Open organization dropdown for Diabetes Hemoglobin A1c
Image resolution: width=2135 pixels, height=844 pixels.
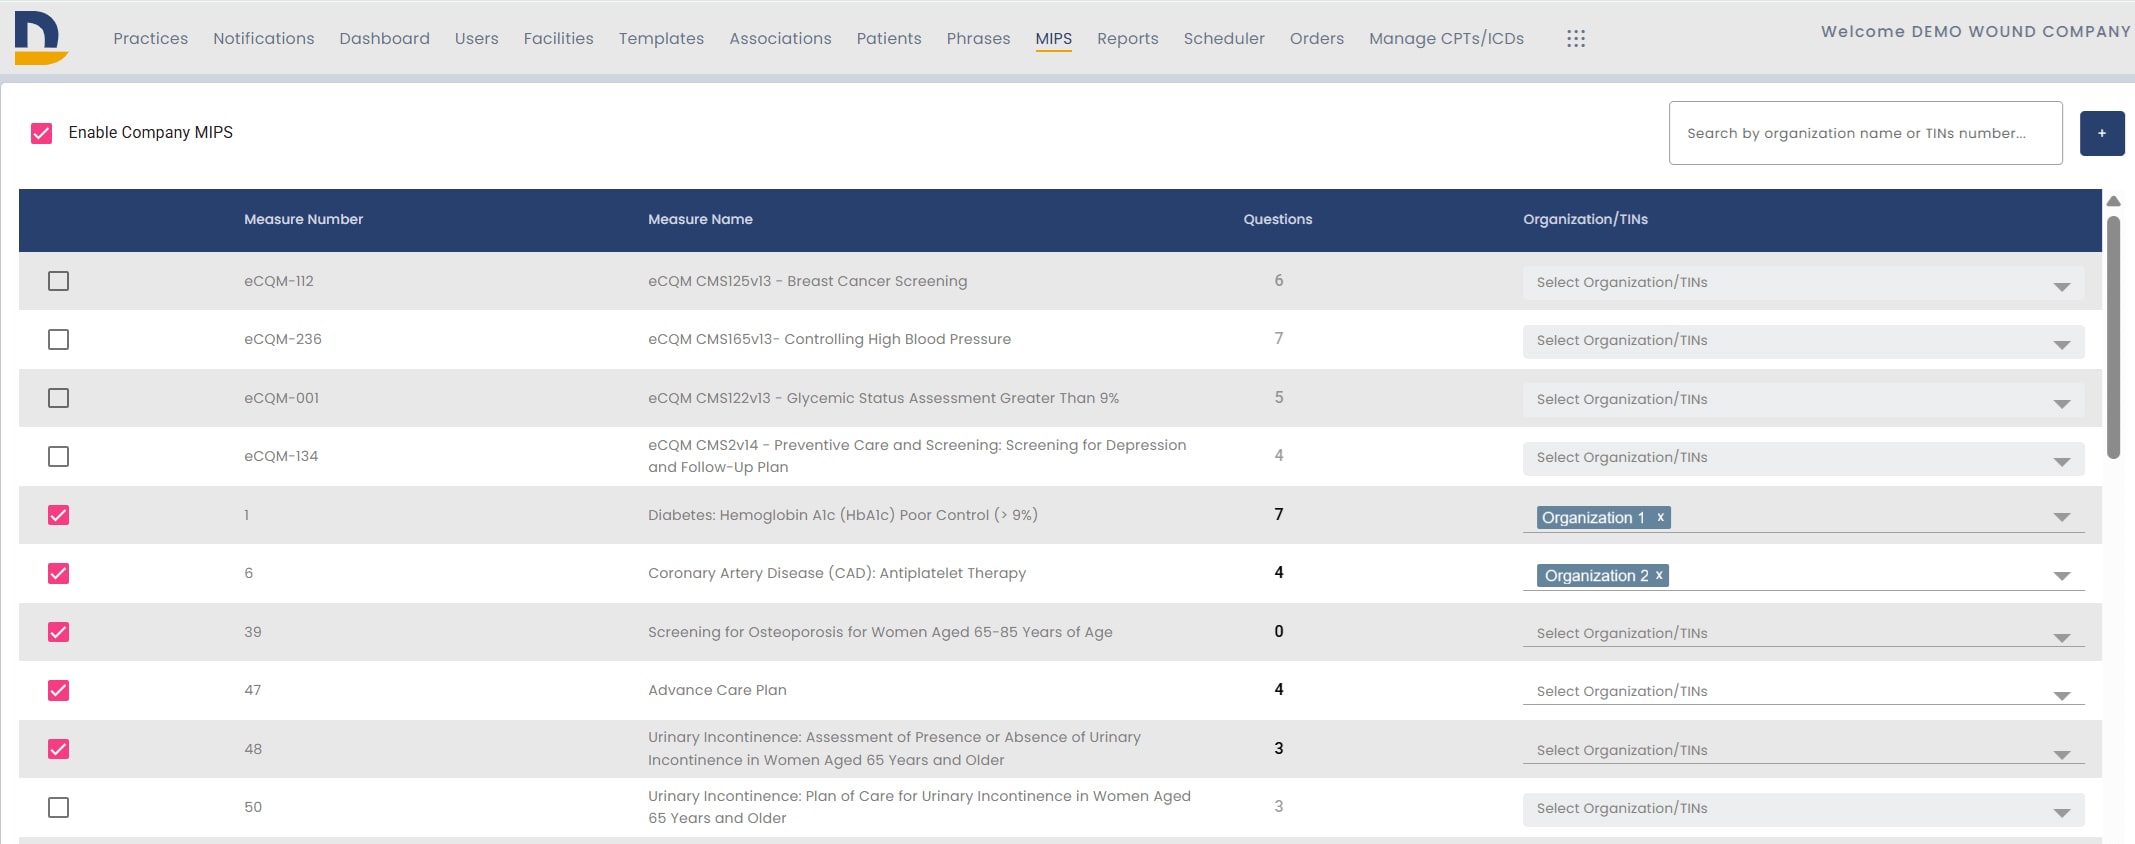click(1803, 517)
